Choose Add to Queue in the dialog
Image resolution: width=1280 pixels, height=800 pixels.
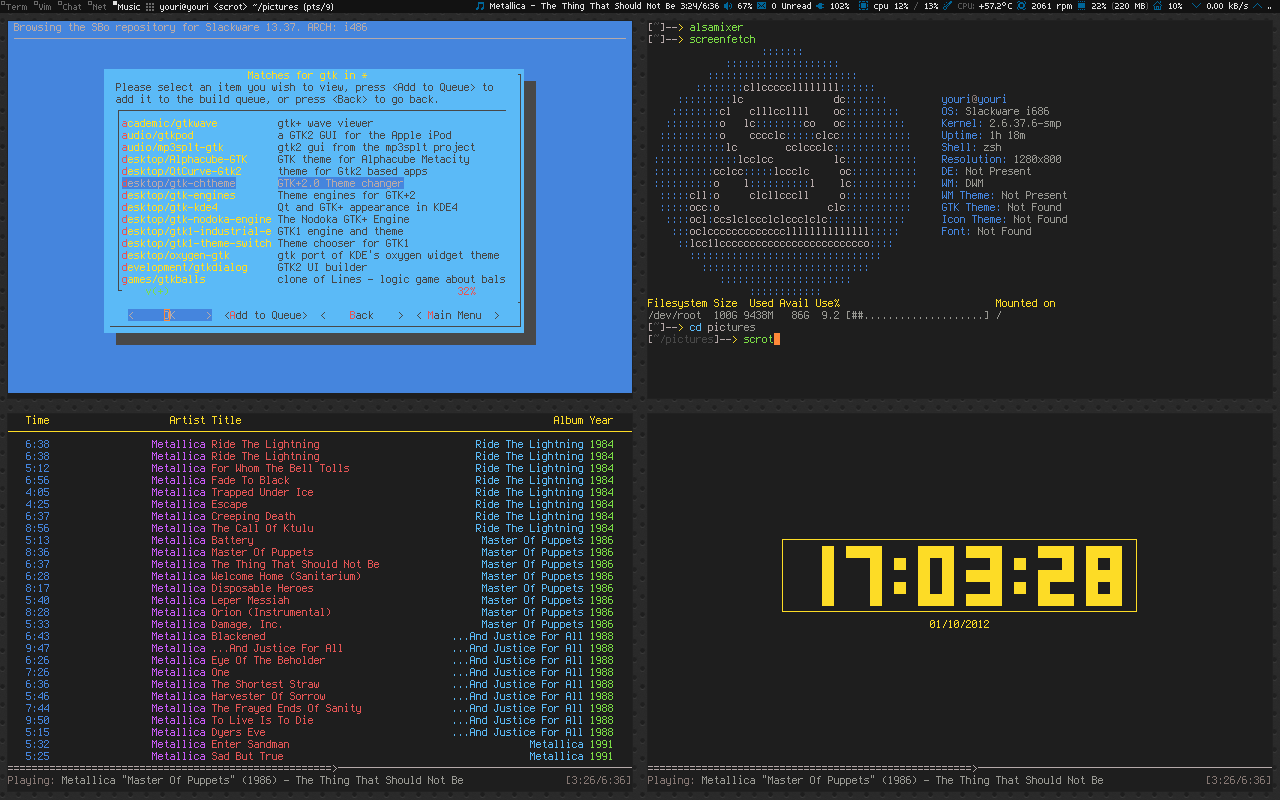[266, 315]
